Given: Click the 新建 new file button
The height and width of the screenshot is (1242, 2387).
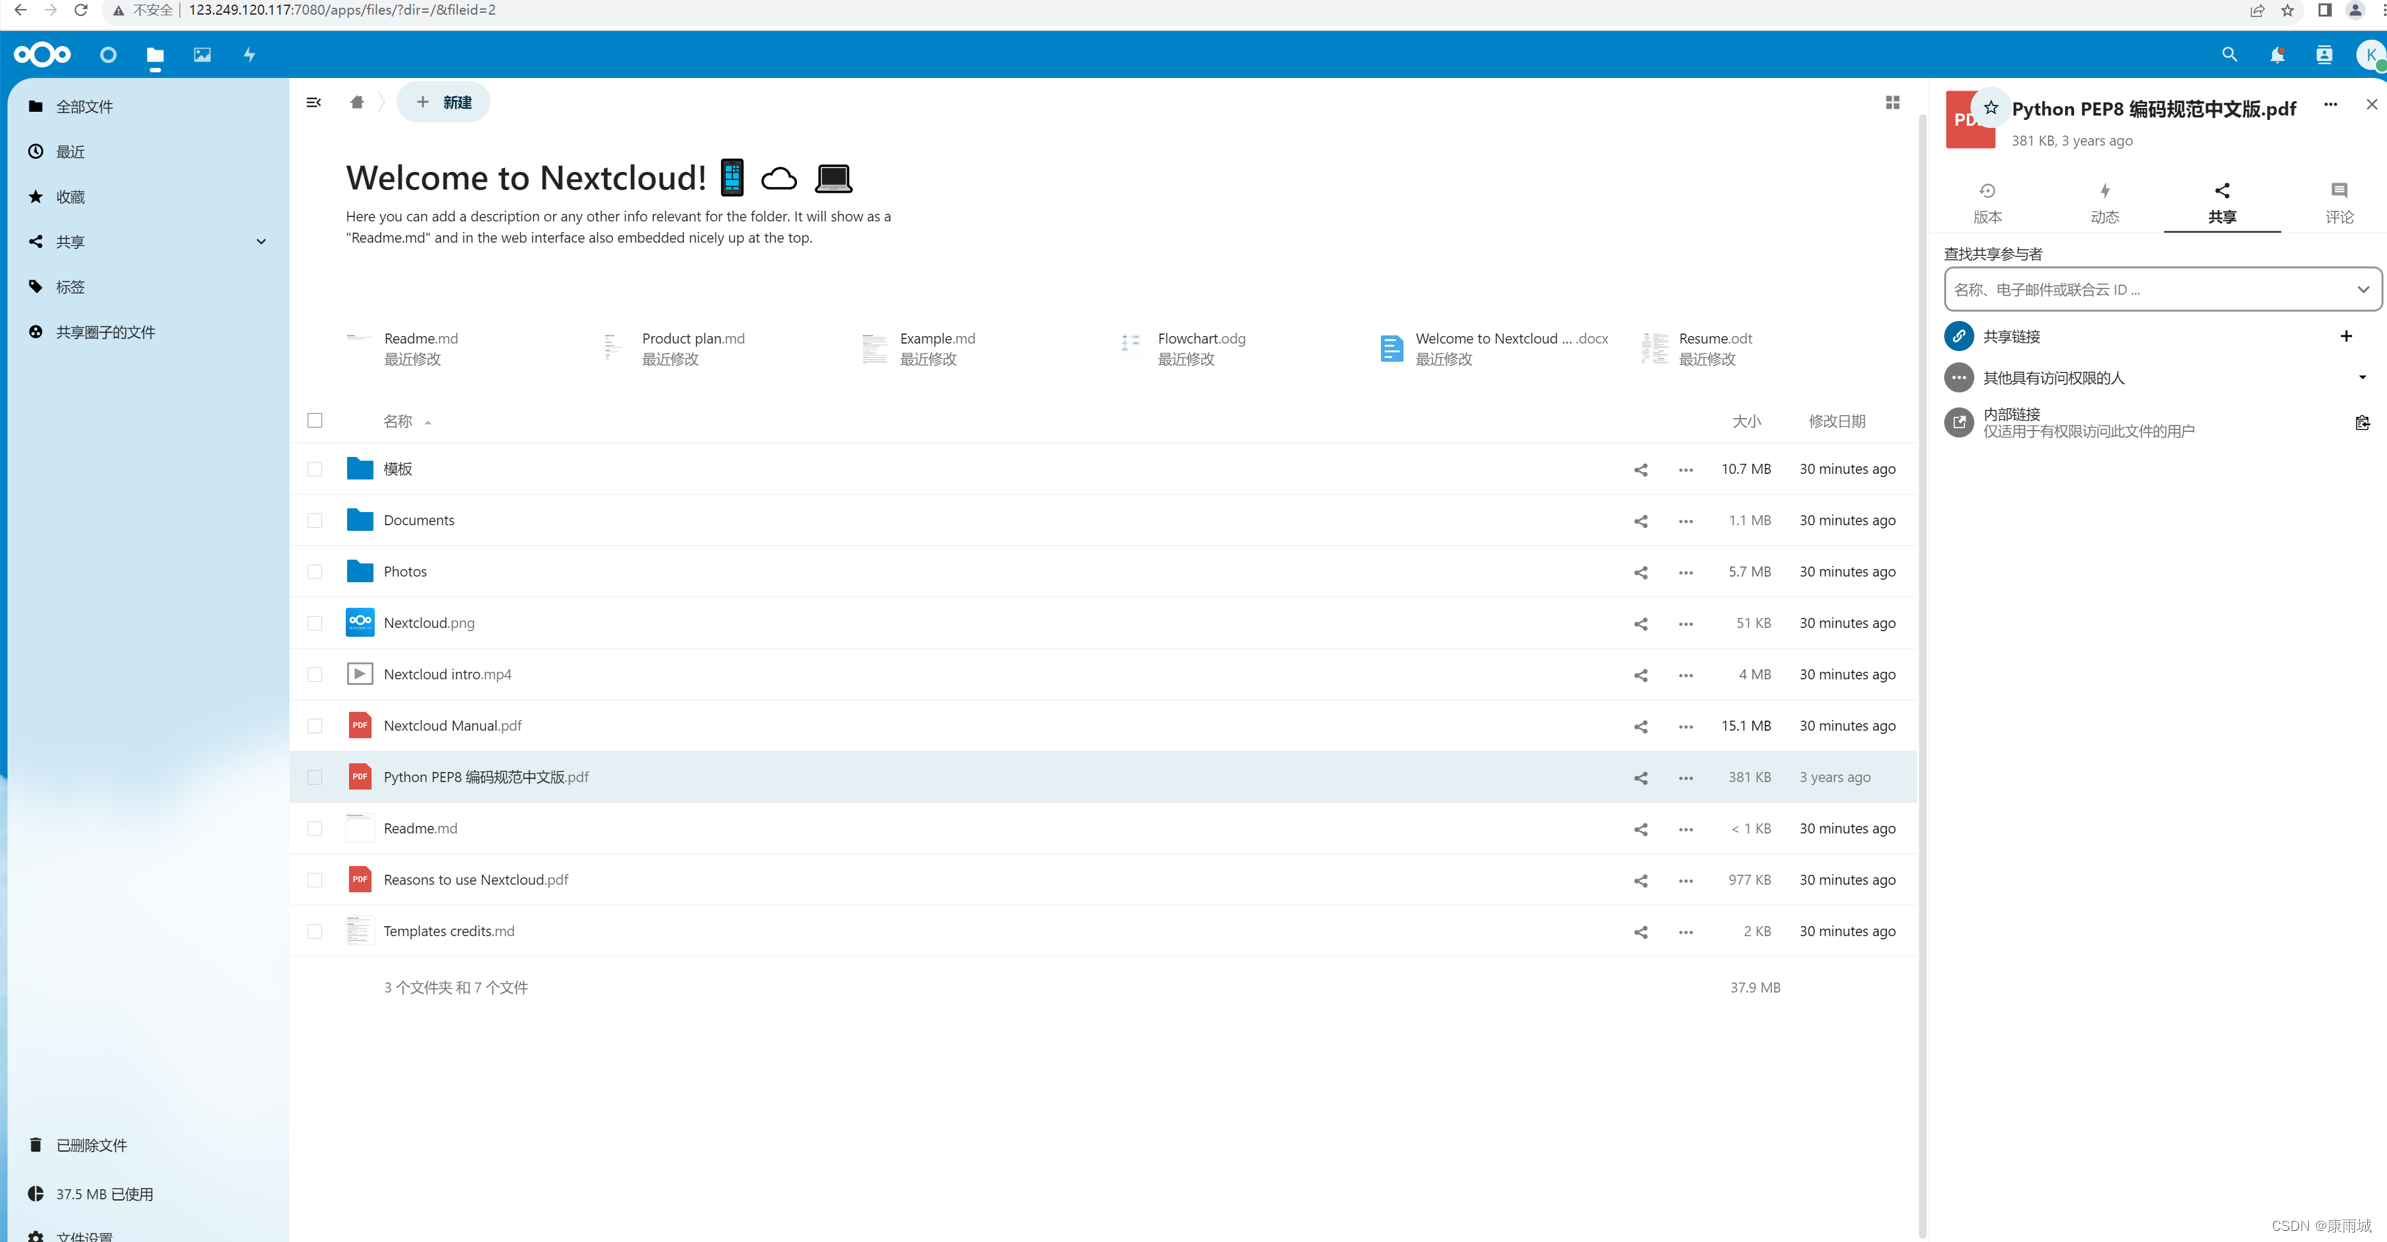Looking at the screenshot, I should tap(444, 102).
